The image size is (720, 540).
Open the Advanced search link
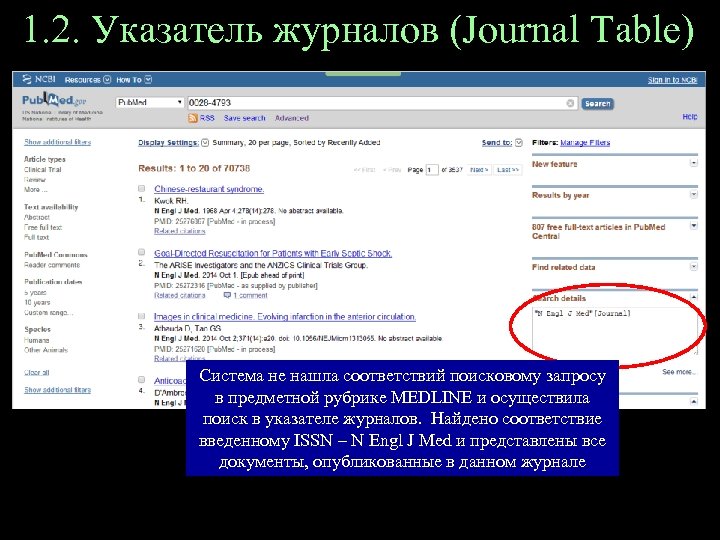[x=292, y=118]
